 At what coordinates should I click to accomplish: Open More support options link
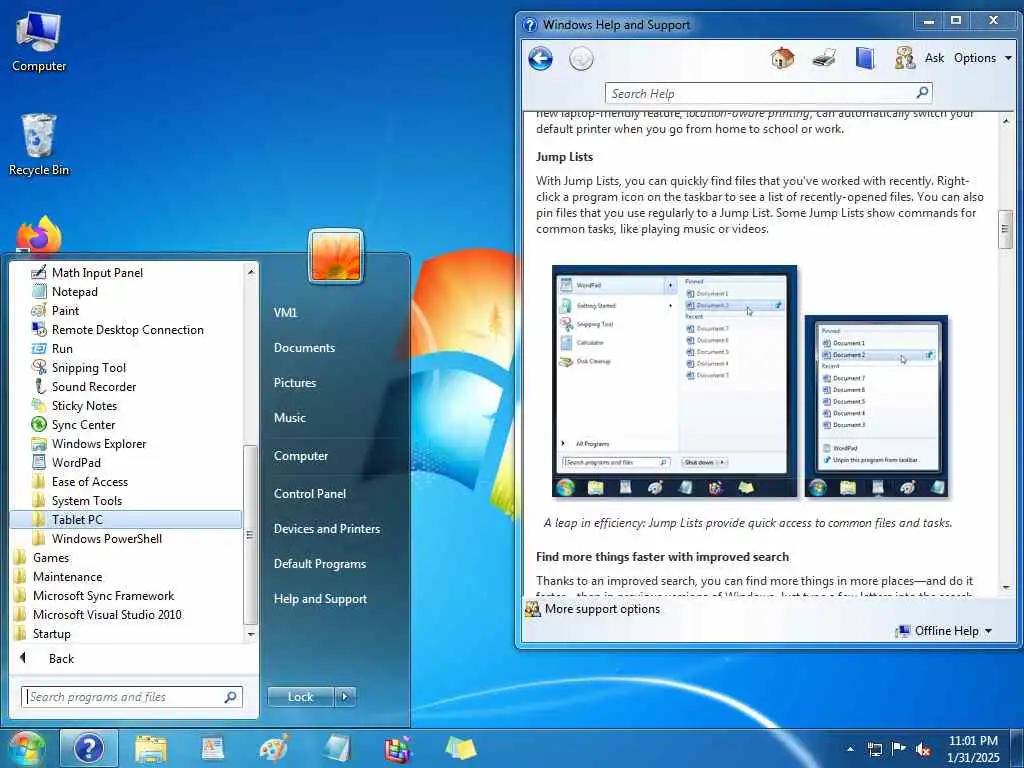click(x=602, y=609)
